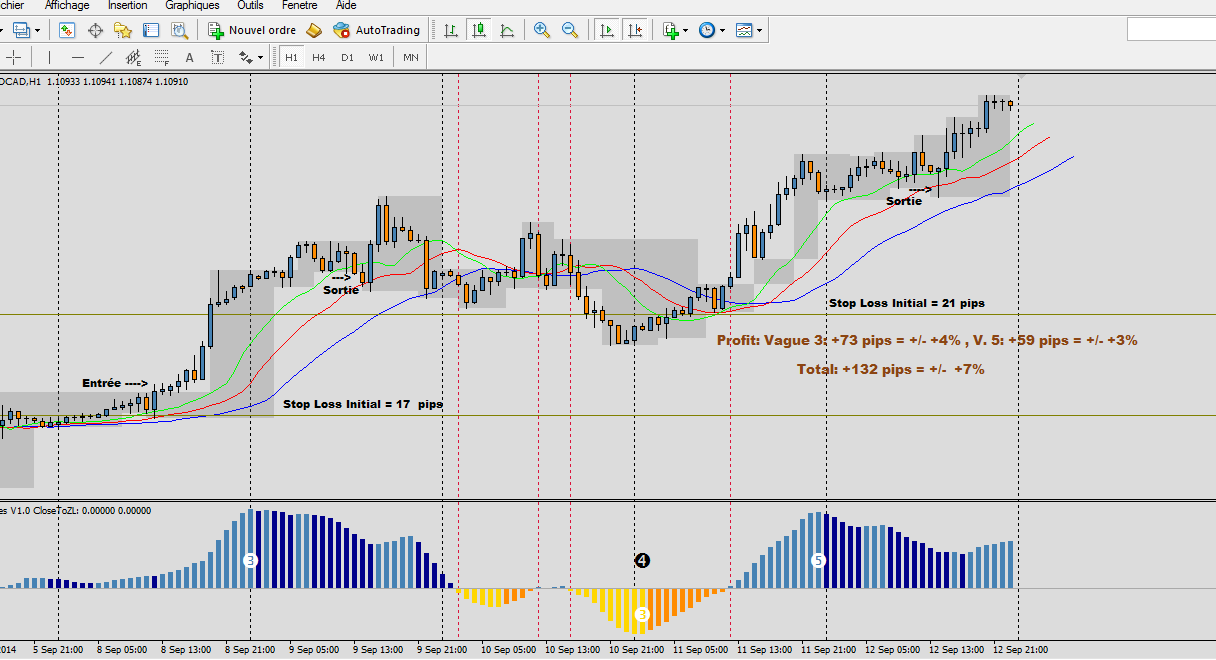Screen dimensions: 1216x660
Task: Click the Templates chart icon
Action: tap(744, 30)
